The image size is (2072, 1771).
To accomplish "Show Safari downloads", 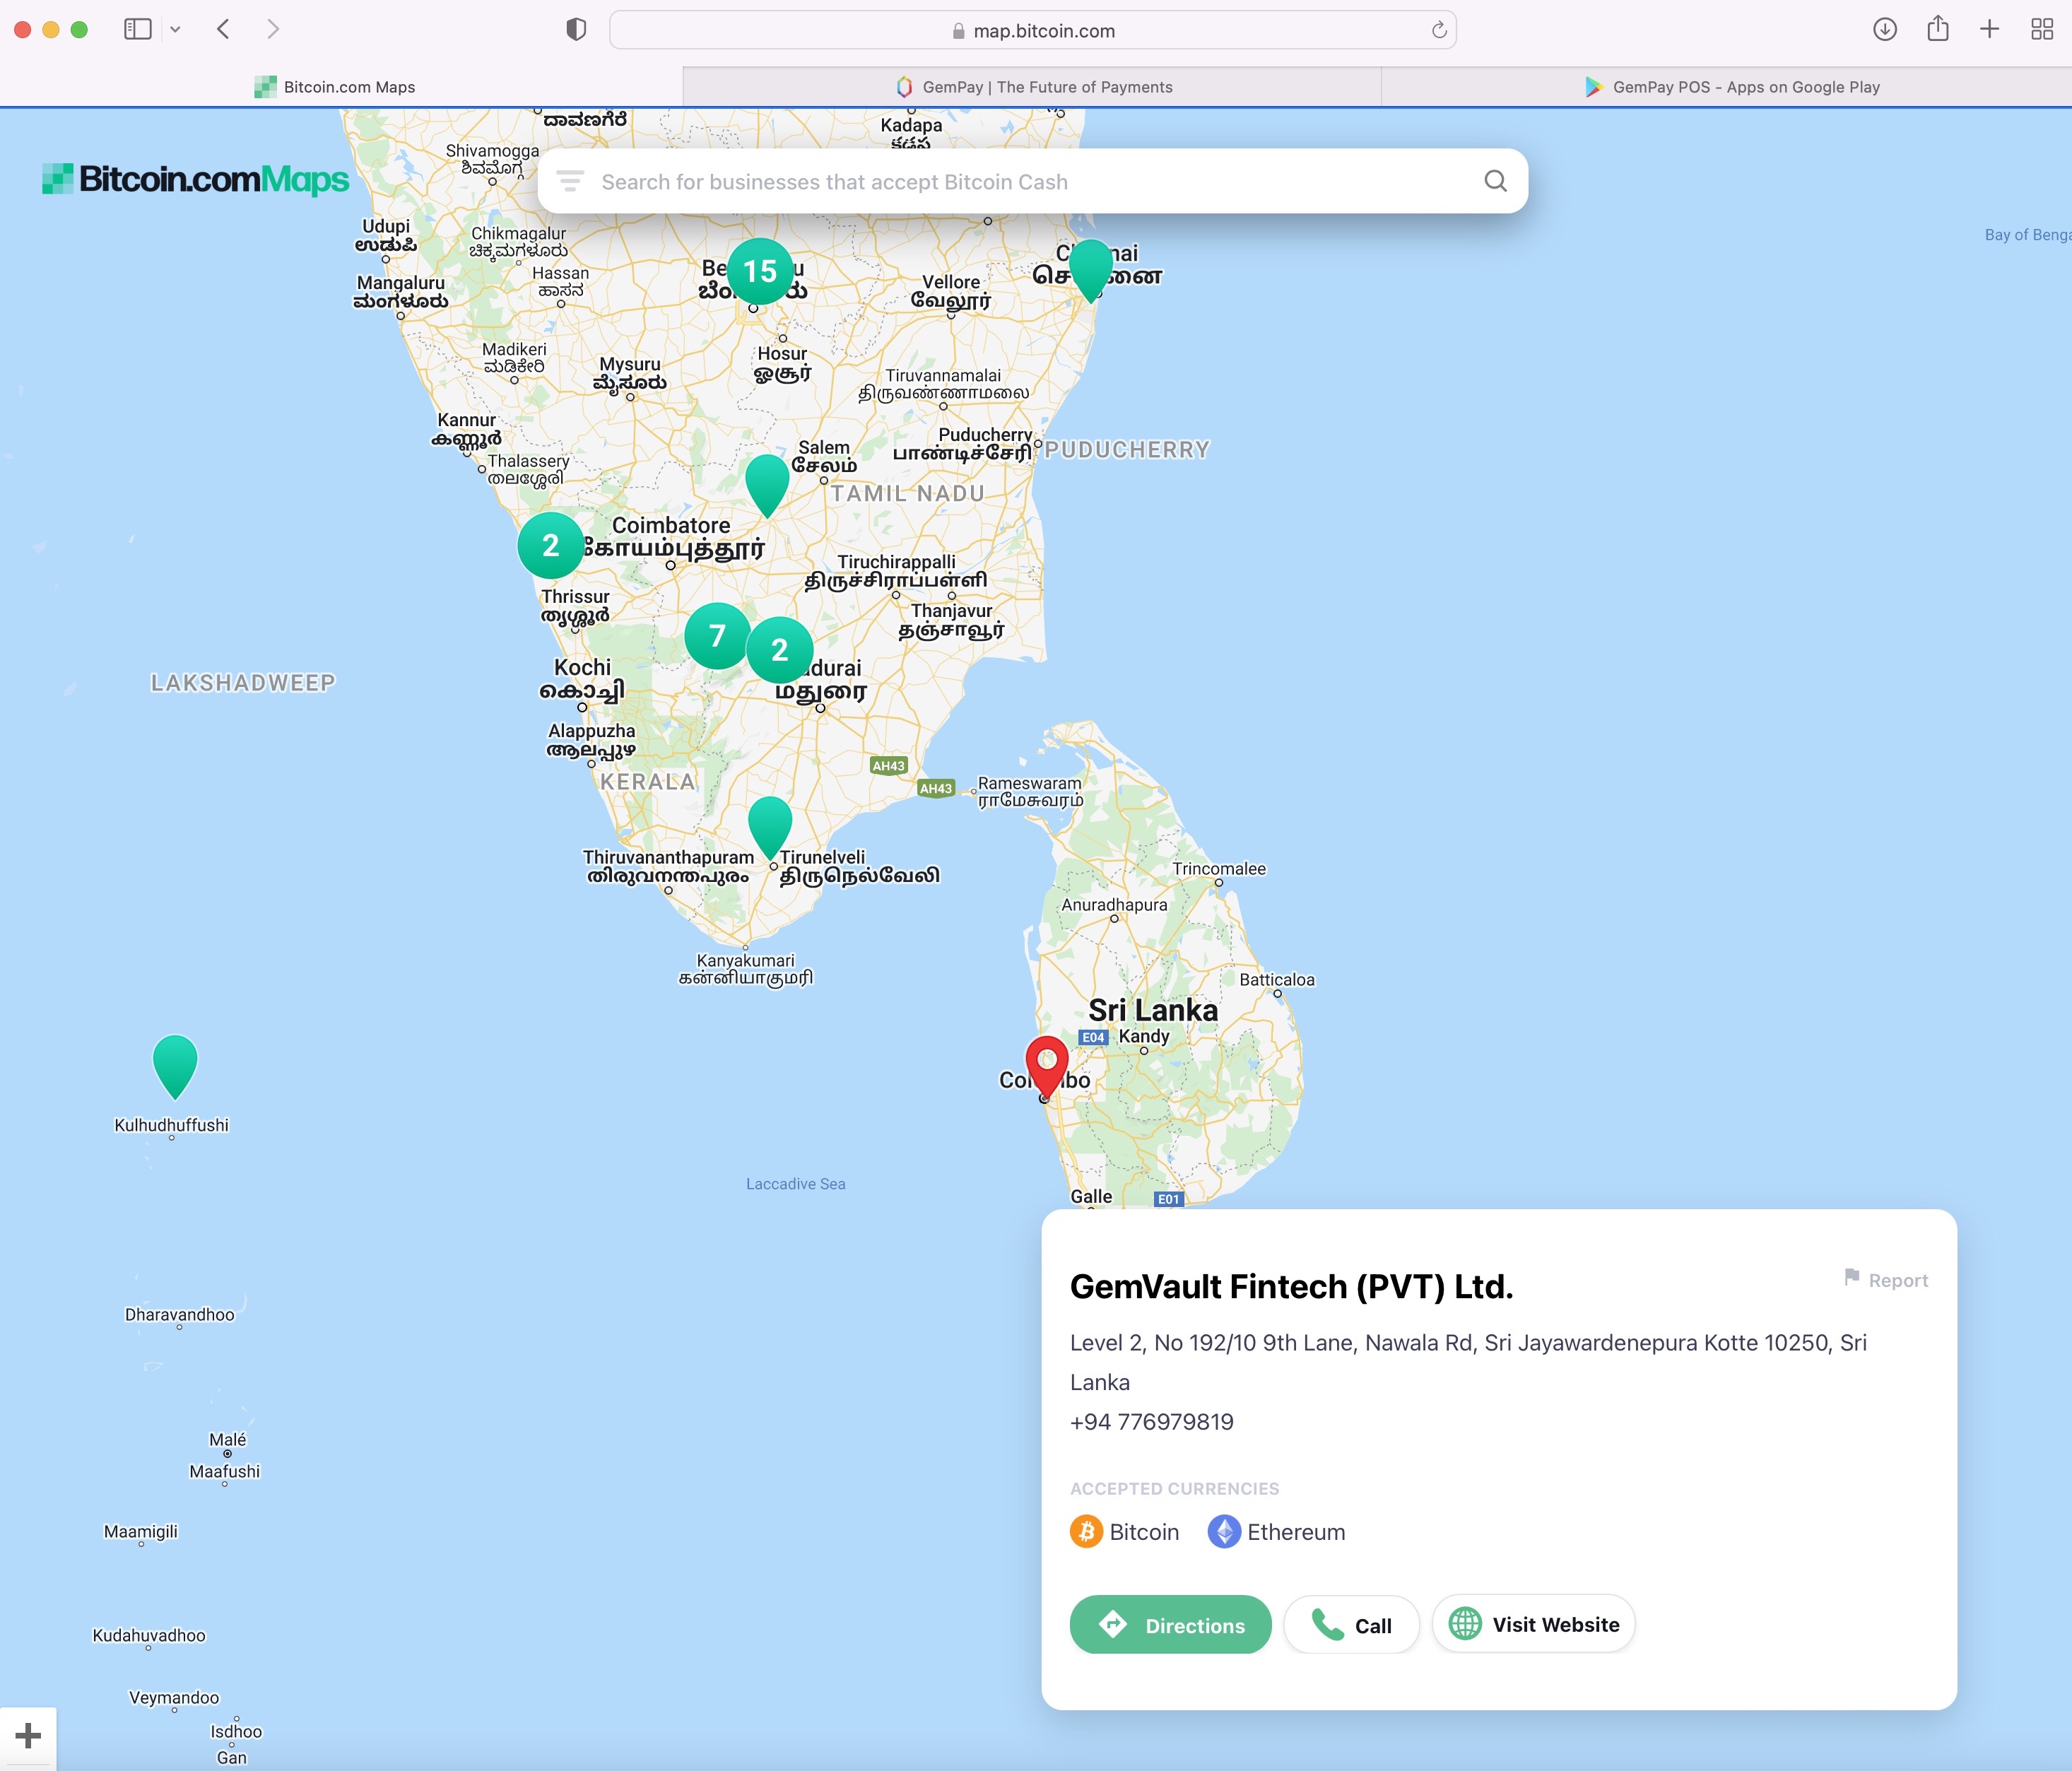I will [1884, 30].
